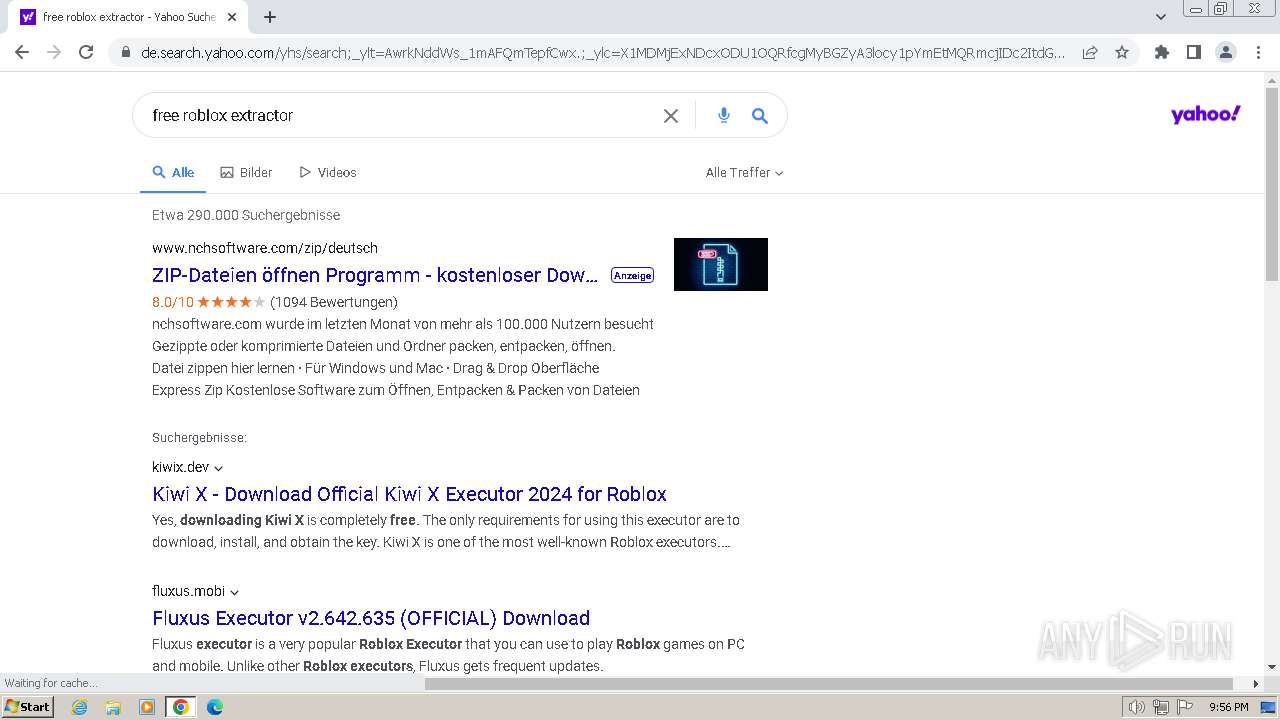Open the media player taskbar icon
The height and width of the screenshot is (720, 1280).
coord(147,707)
